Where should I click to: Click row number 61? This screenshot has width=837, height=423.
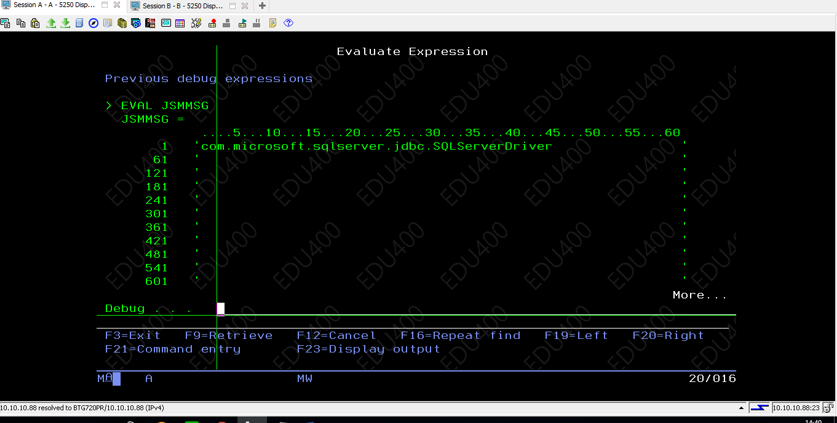(160, 160)
